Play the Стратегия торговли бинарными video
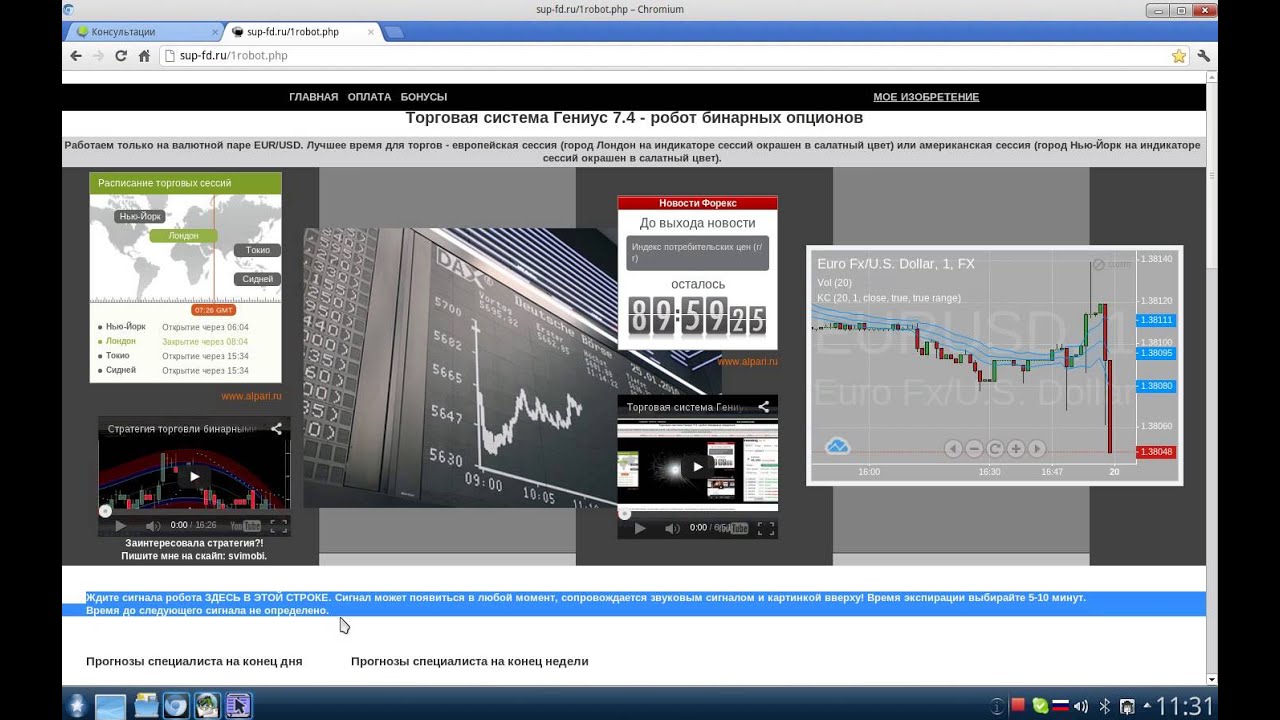 point(194,477)
